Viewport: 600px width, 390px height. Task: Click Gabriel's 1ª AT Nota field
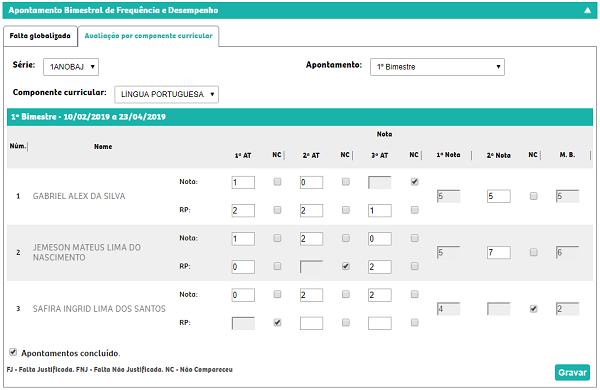click(x=243, y=182)
